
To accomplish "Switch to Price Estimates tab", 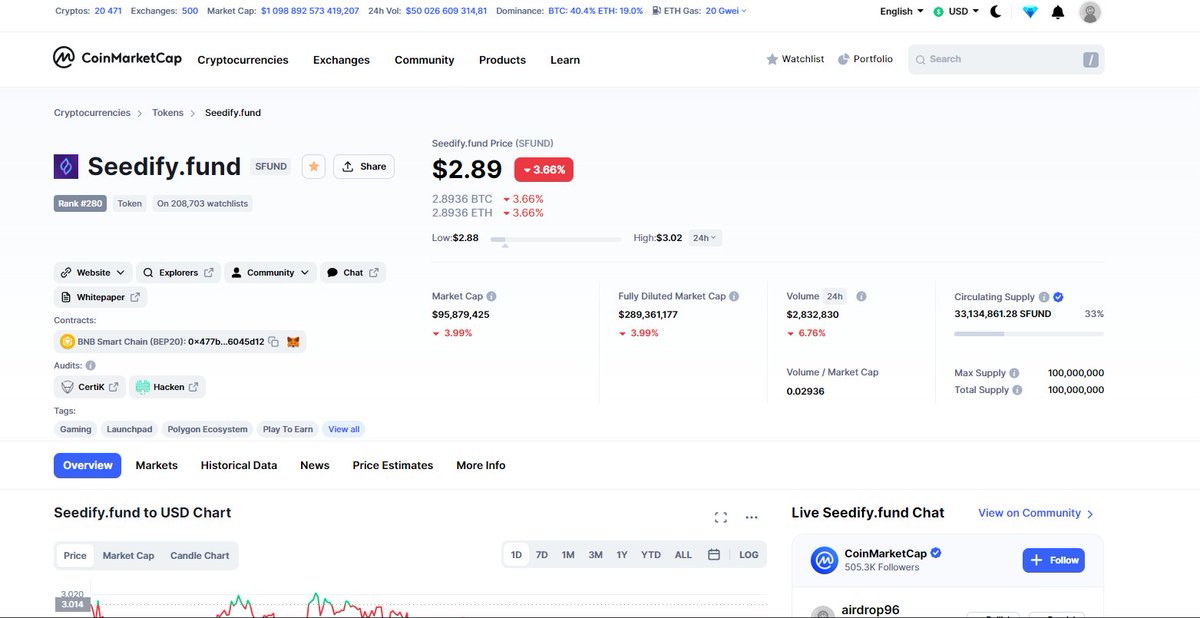I will coord(393,465).
